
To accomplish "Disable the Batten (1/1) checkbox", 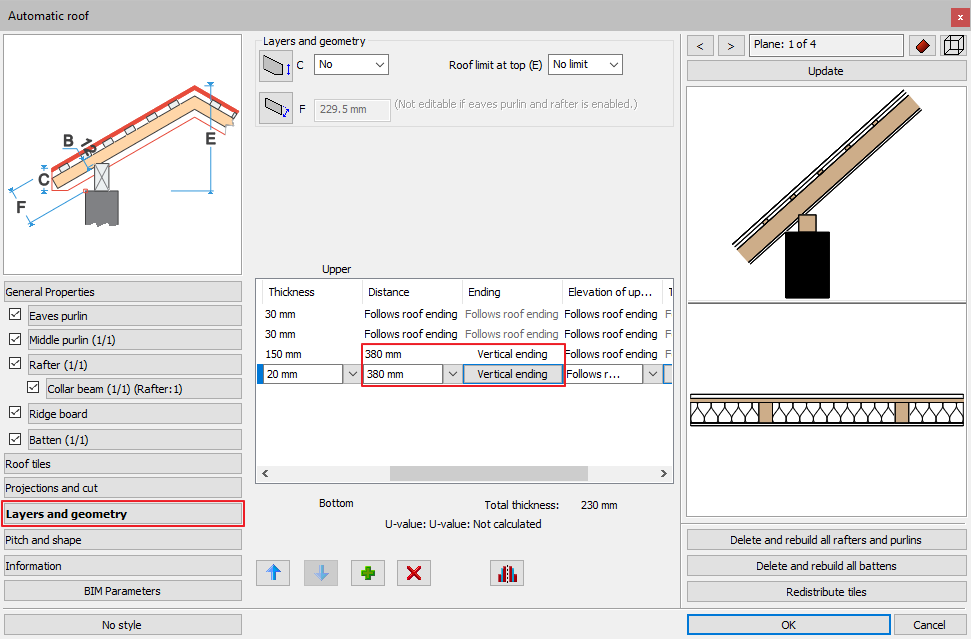I will pos(15,439).
